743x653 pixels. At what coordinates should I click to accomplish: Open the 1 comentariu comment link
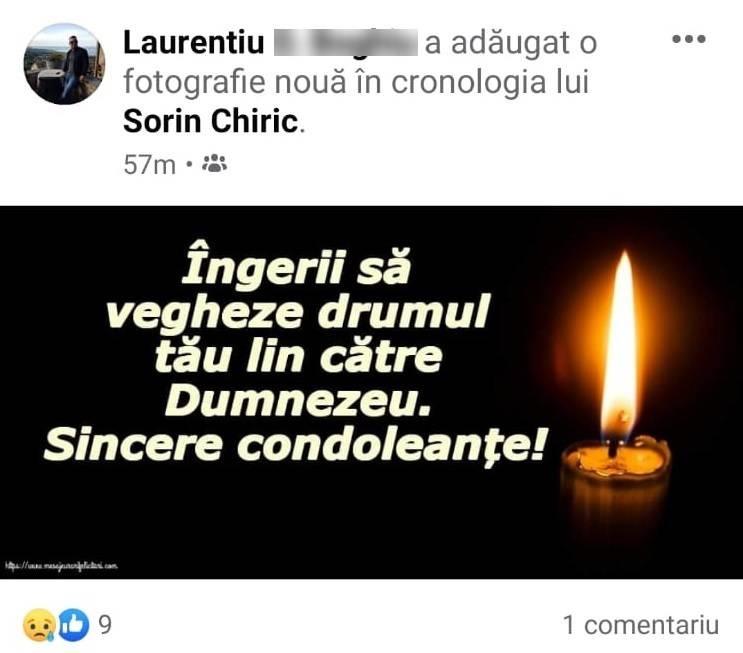pos(641,625)
